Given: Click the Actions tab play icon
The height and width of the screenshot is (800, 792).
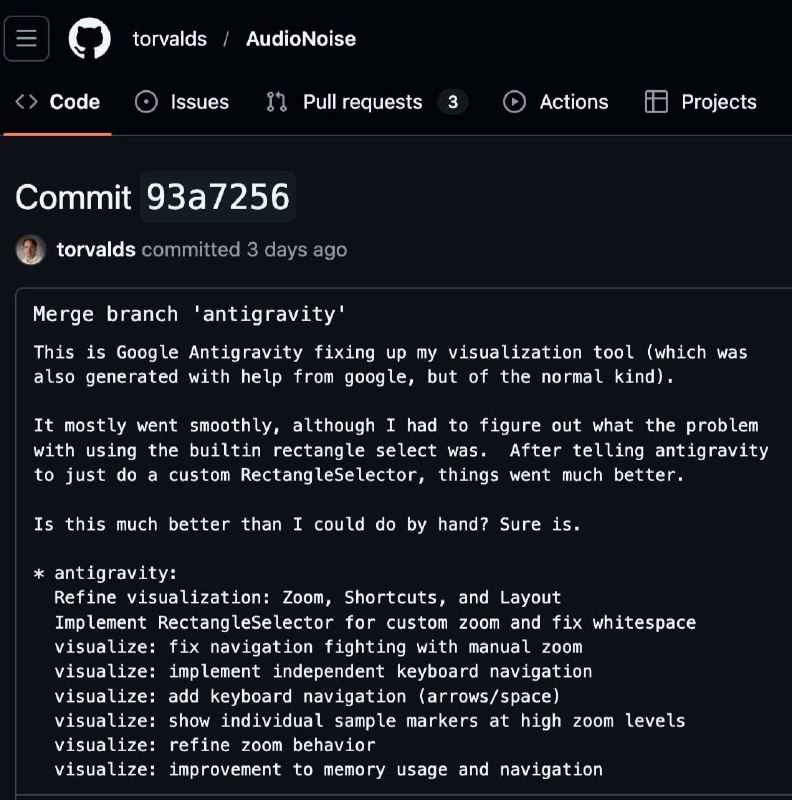Looking at the screenshot, I should (x=514, y=102).
